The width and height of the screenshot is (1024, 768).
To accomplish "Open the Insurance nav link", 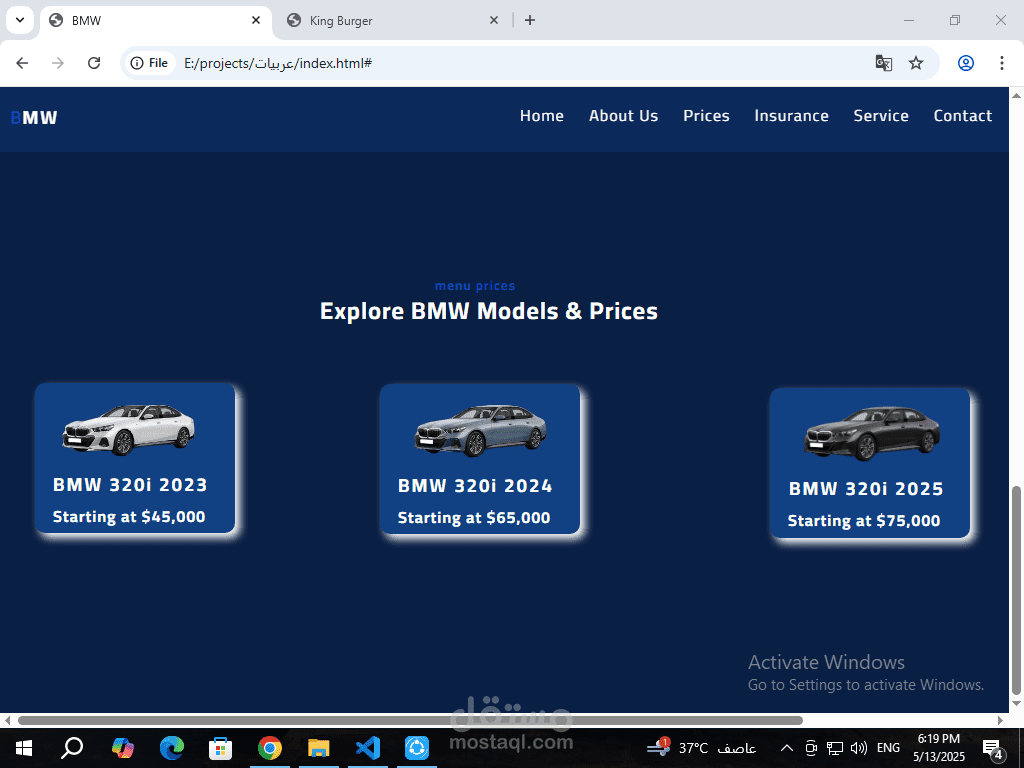I will [x=792, y=116].
